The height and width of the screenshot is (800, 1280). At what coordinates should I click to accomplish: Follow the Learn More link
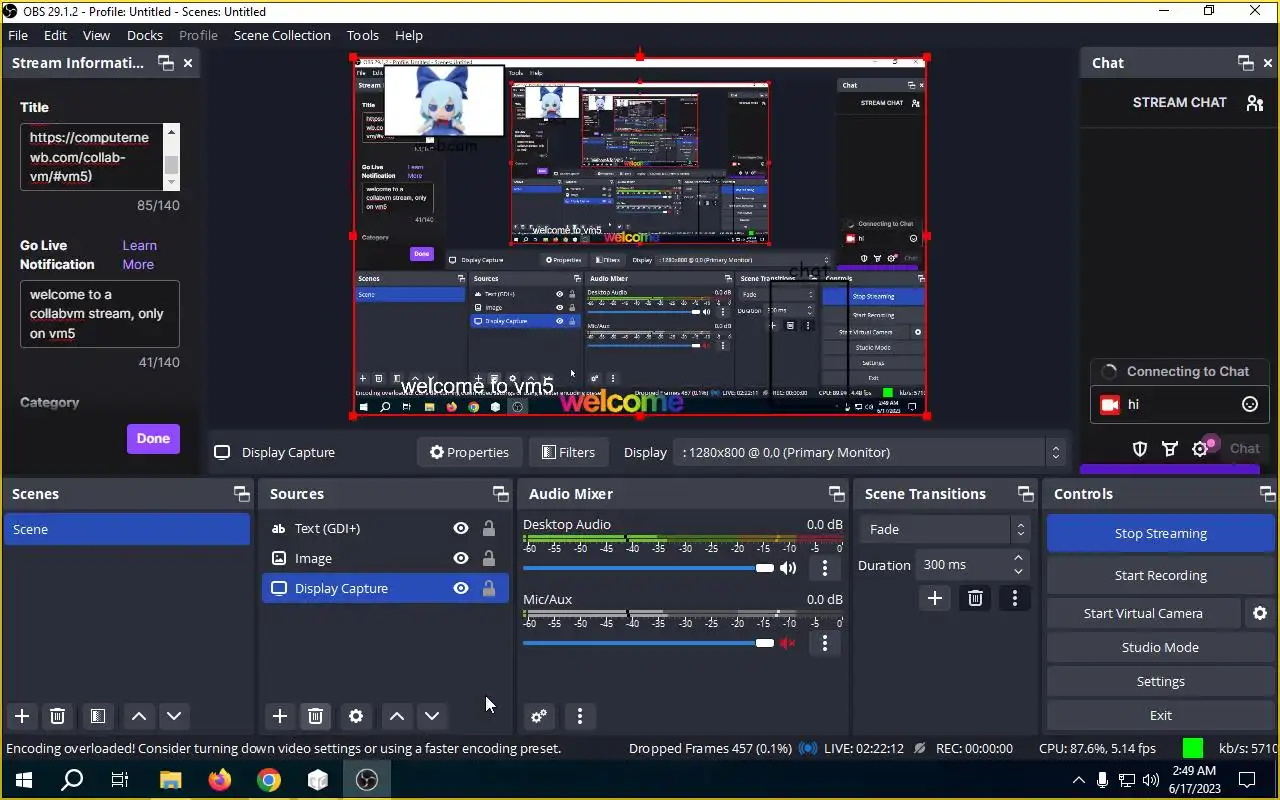click(139, 255)
